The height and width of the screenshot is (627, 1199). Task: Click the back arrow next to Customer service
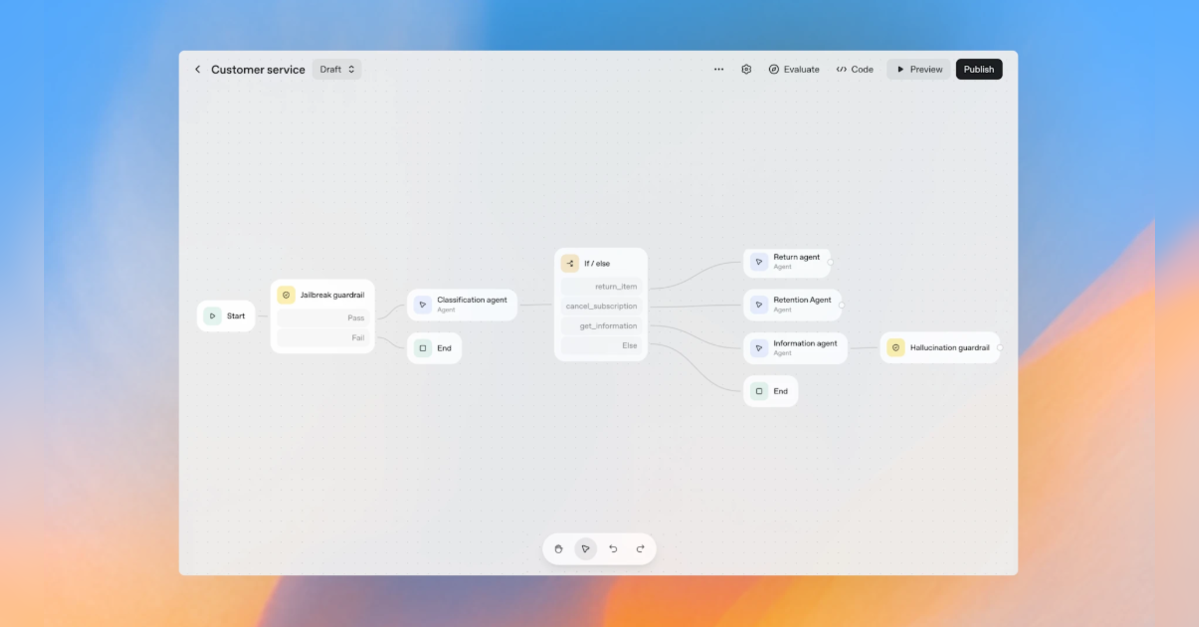point(197,69)
